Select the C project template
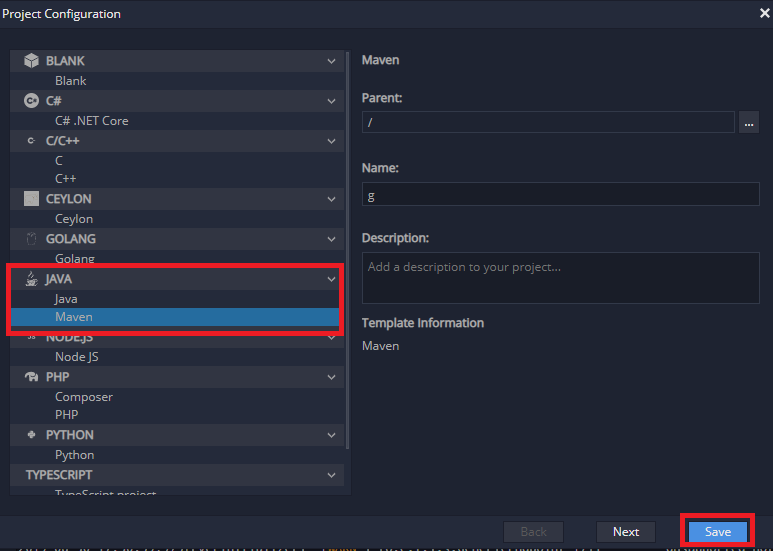Image resolution: width=773 pixels, height=551 pixels. pyautogui.click(x=177, y=161)
